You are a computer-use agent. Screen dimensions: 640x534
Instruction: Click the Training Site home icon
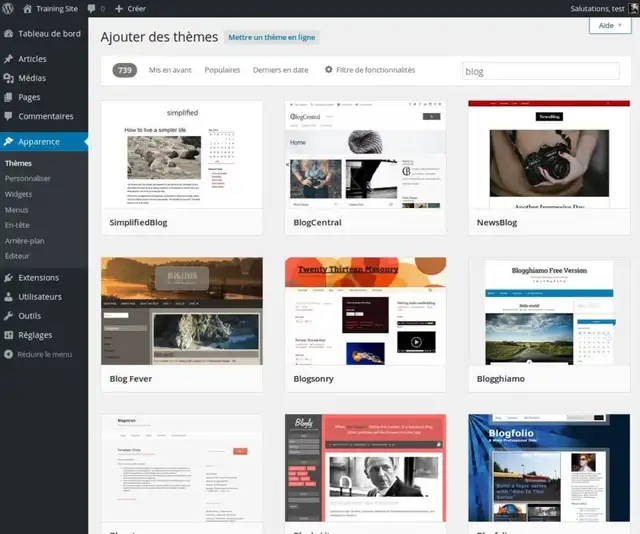27,9
